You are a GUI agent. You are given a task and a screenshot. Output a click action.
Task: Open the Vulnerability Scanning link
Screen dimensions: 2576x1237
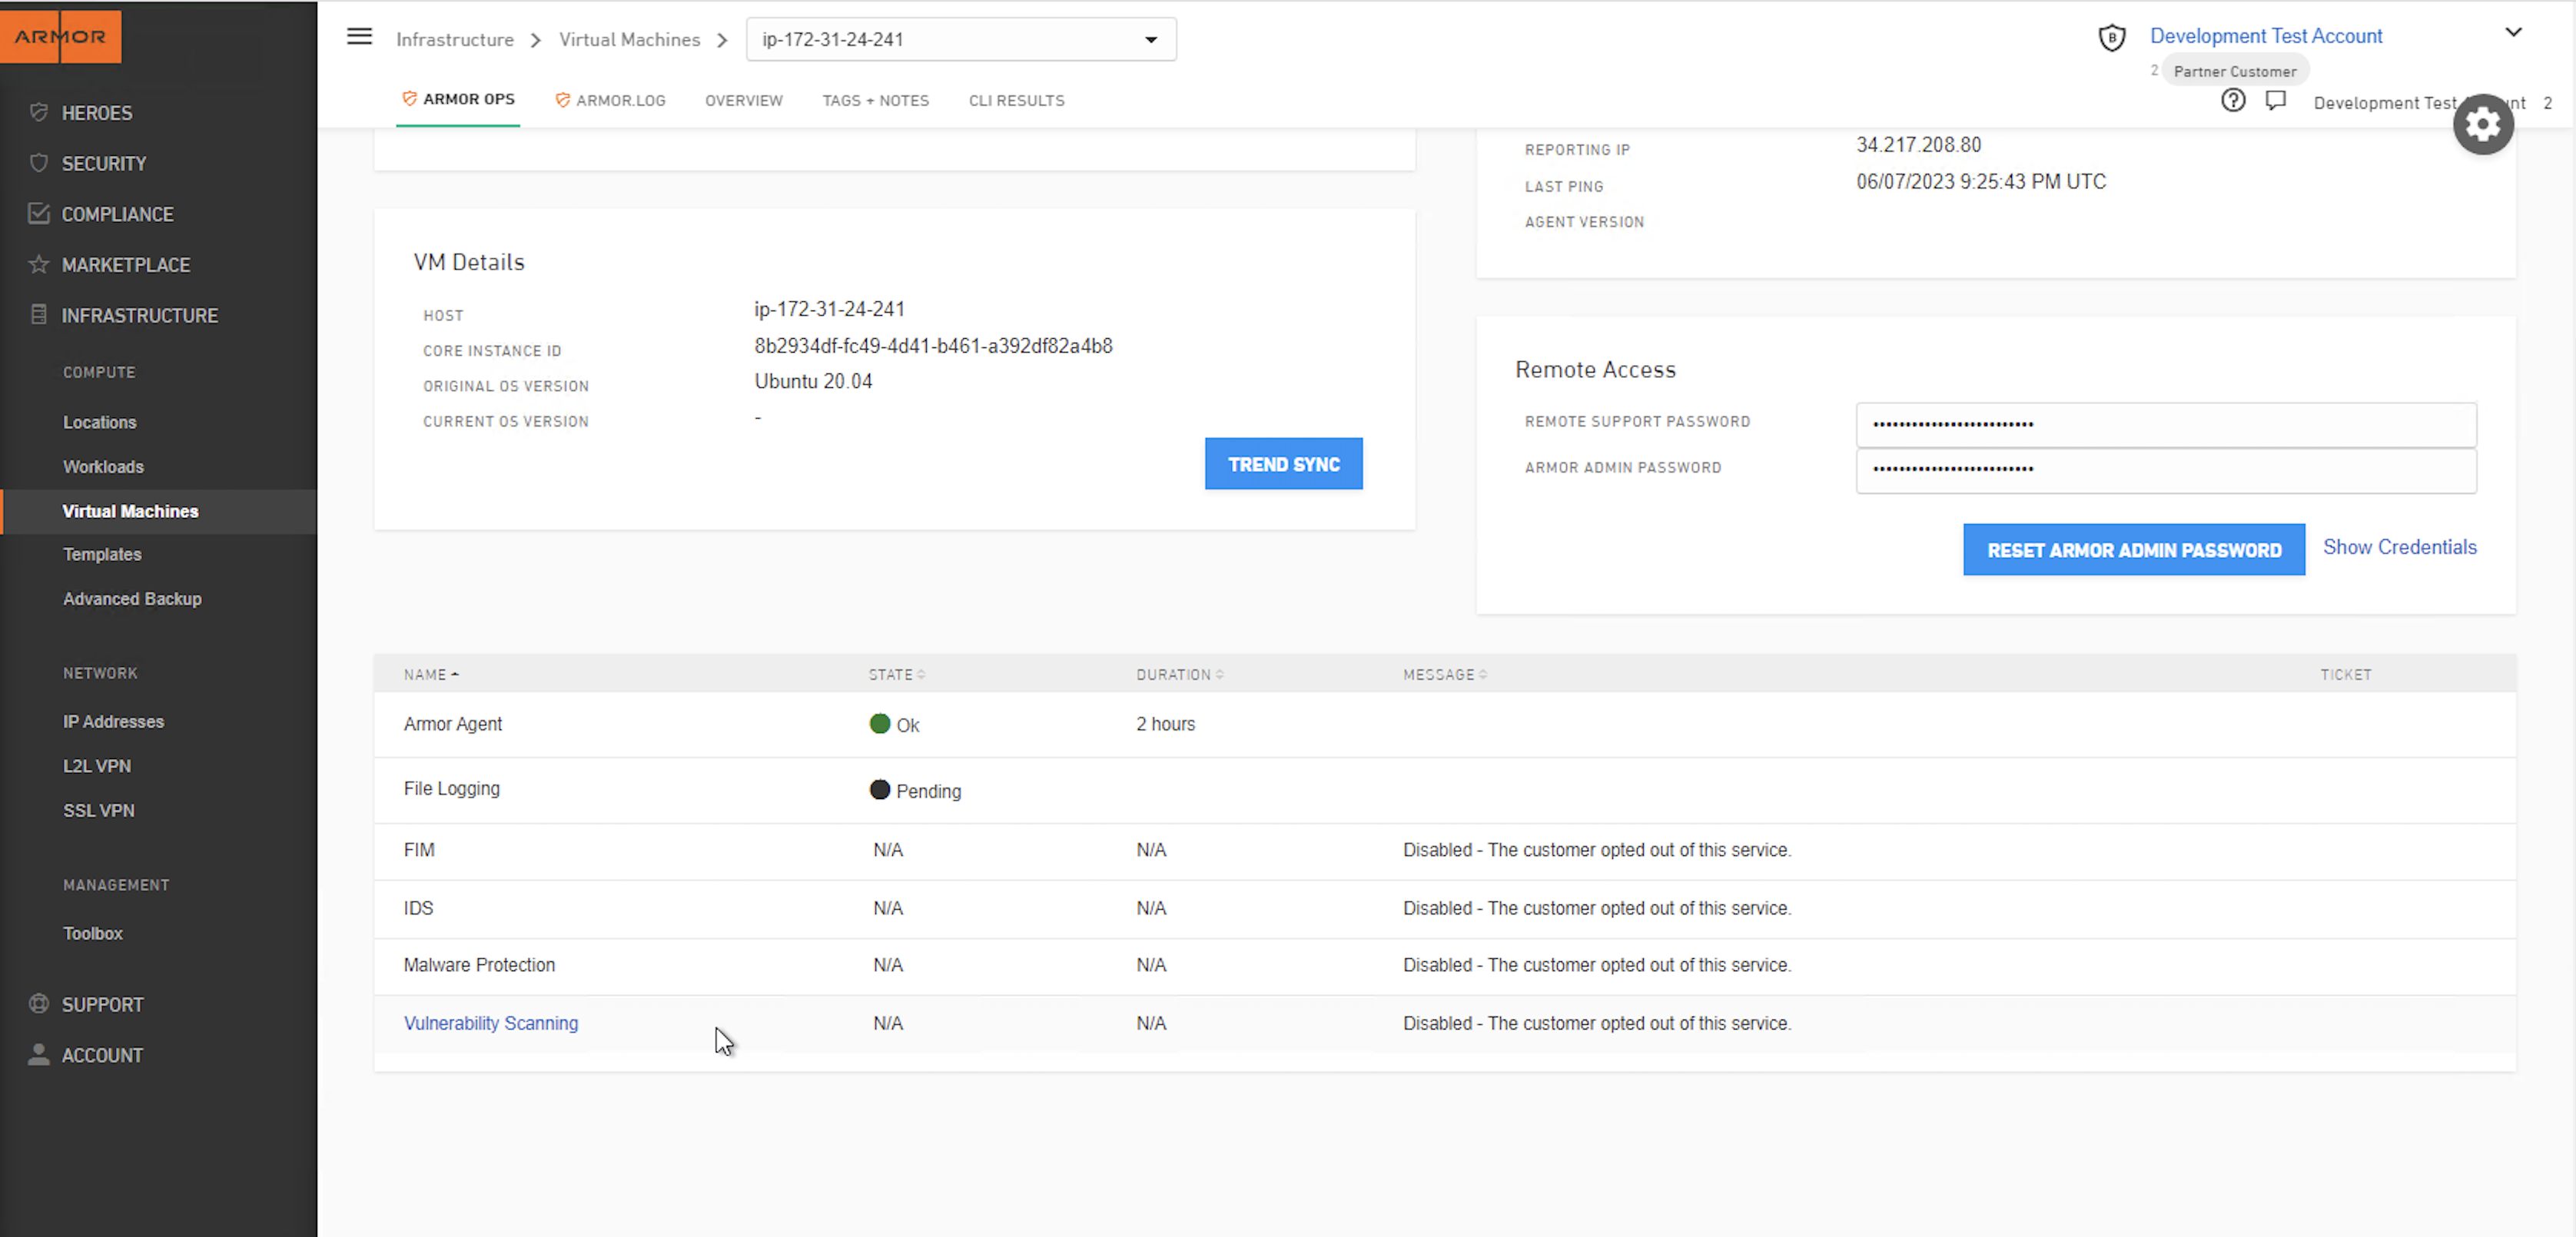(x=490, y=1023)
